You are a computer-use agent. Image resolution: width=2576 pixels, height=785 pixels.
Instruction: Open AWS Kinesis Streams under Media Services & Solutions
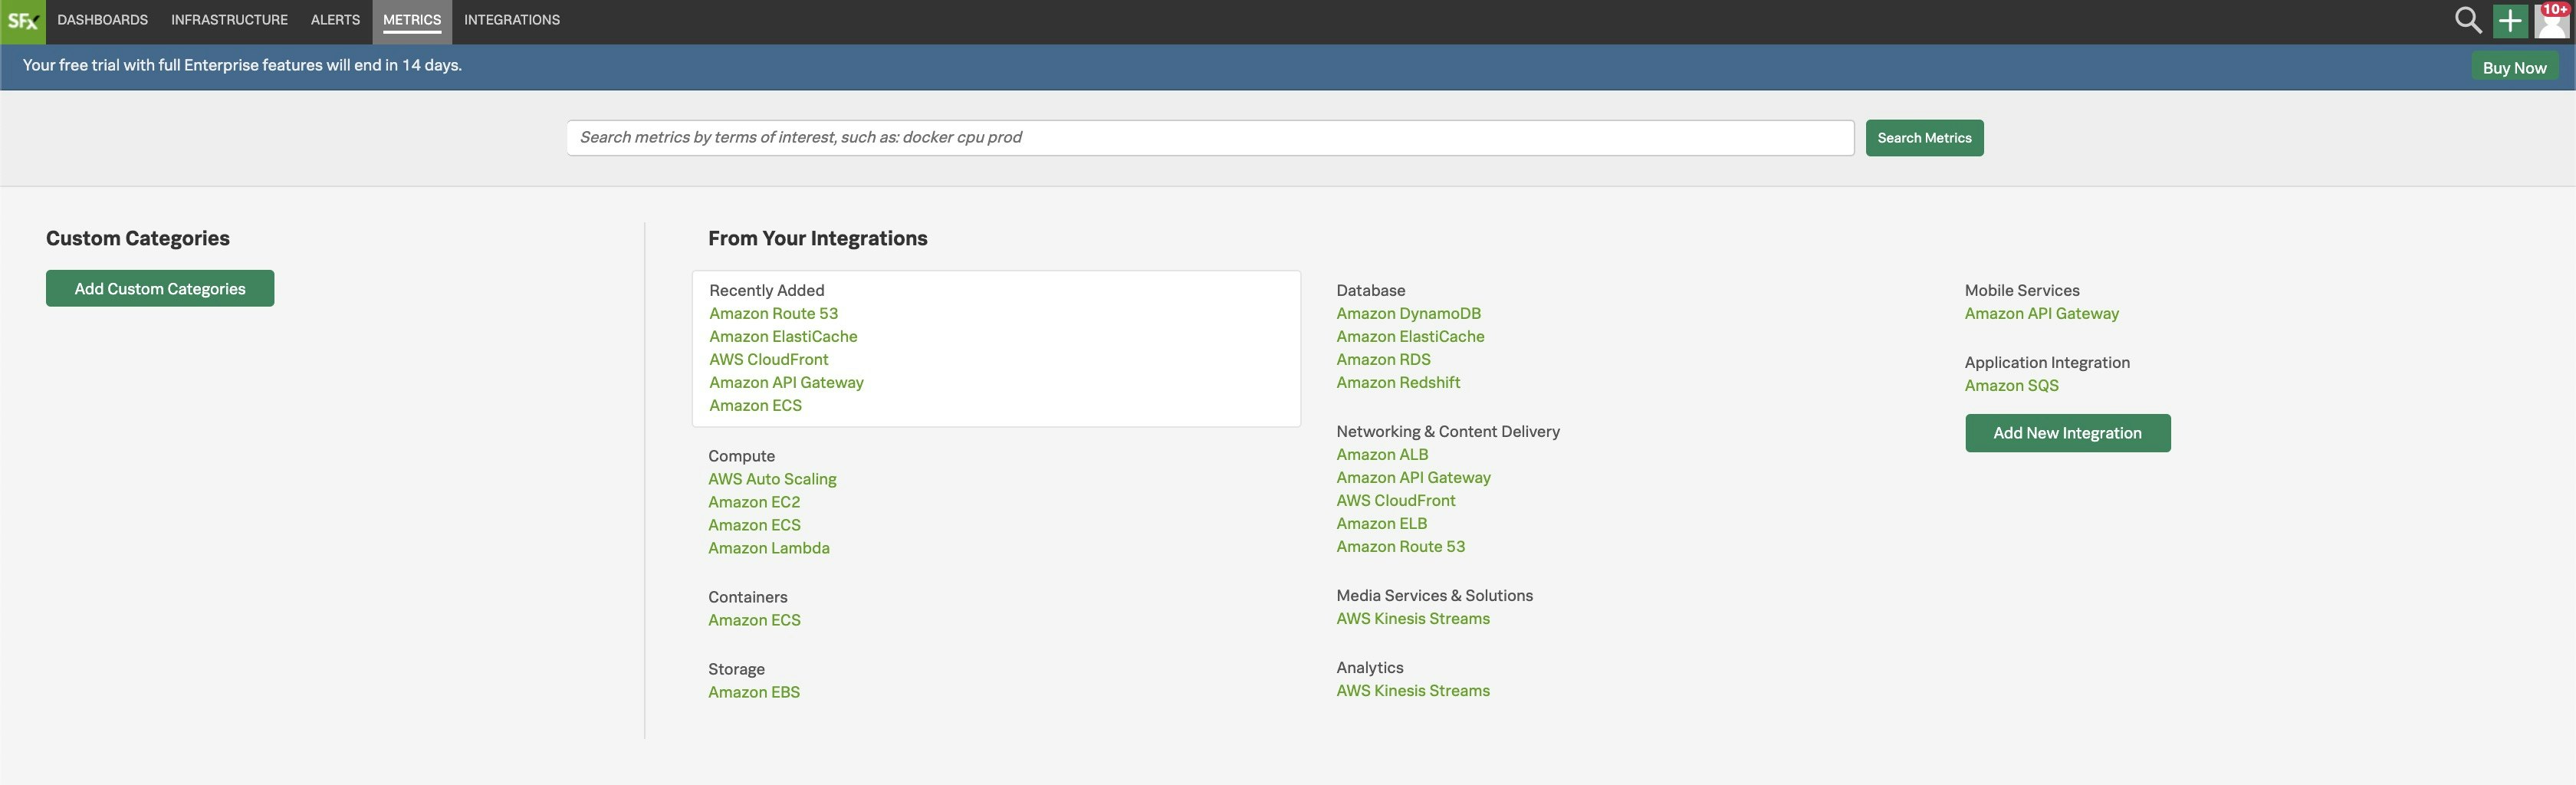[x=1413, y=618]
